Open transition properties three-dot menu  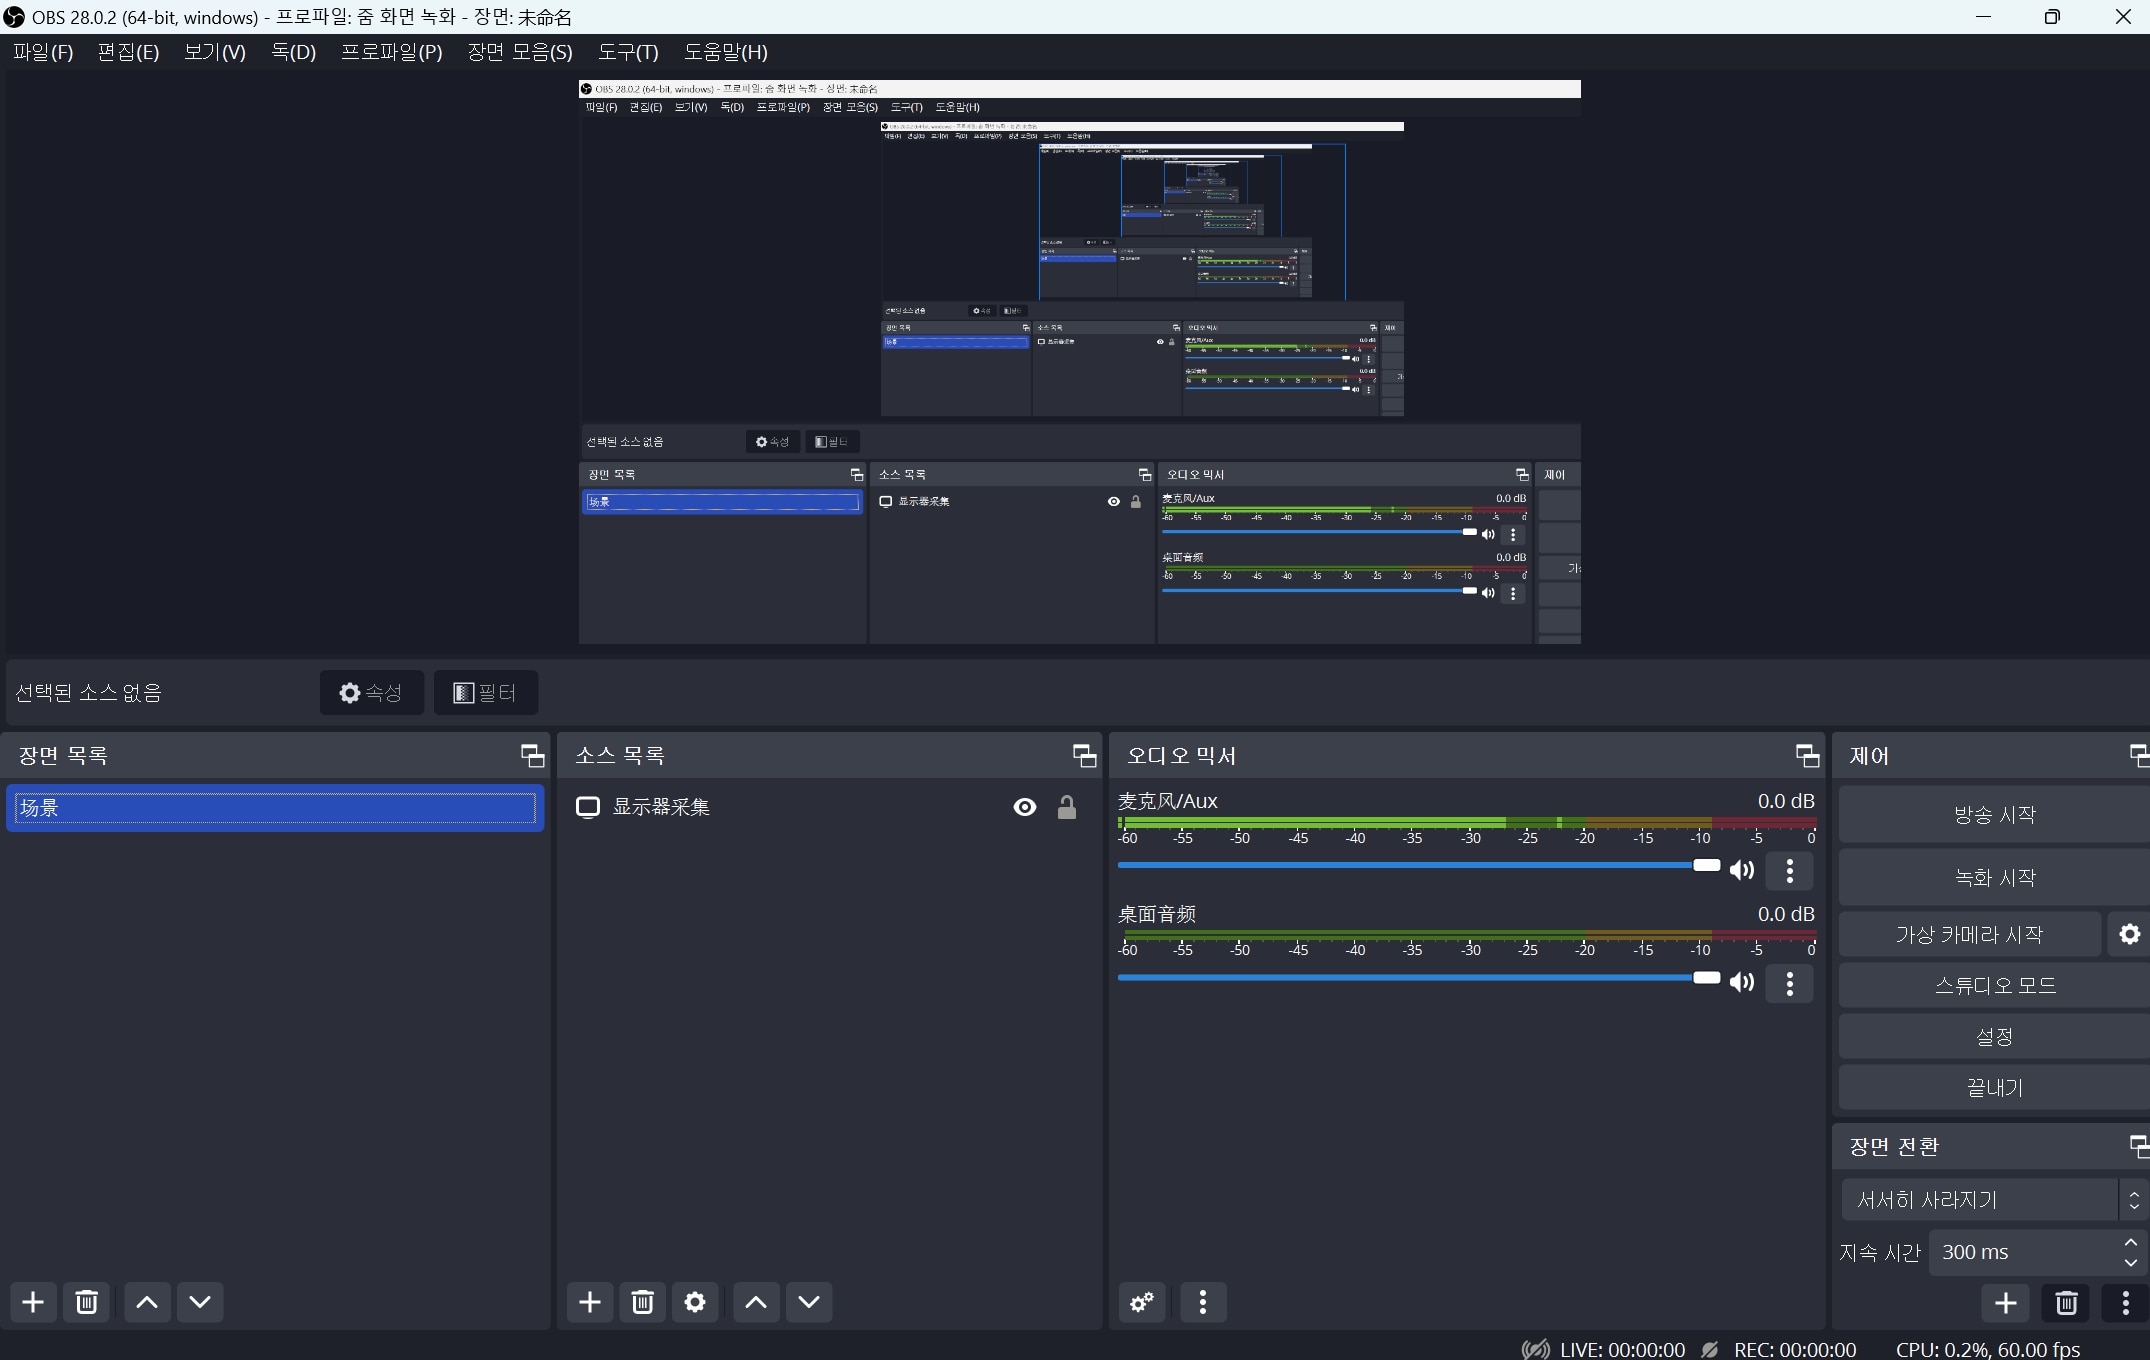(x=2126, y=1303)
